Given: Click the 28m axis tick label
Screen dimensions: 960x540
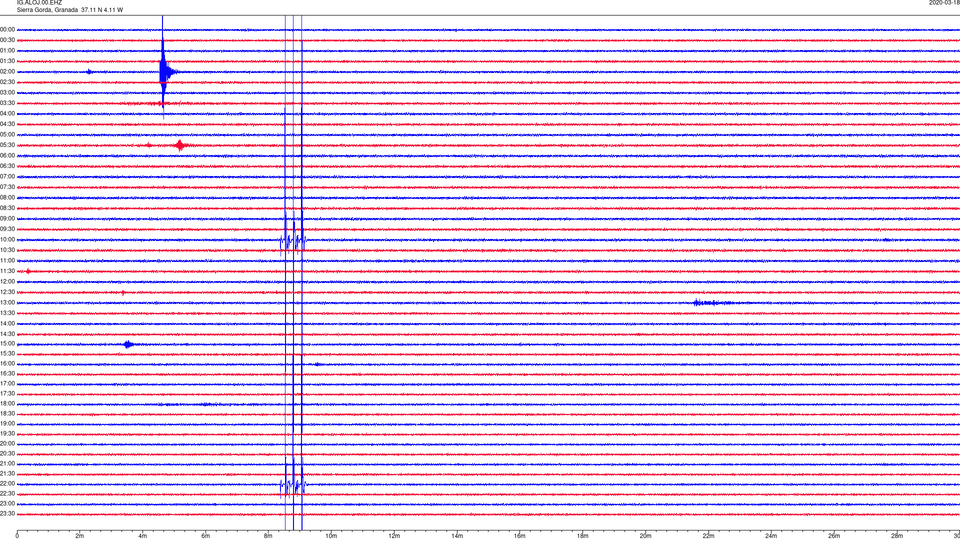Looking at the screenshot, I should tap(897, 536).
